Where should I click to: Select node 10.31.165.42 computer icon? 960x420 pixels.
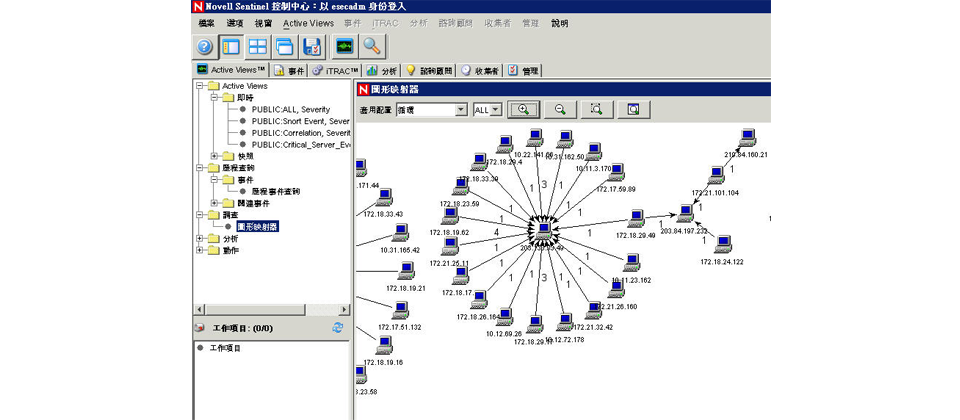(400, 233)
